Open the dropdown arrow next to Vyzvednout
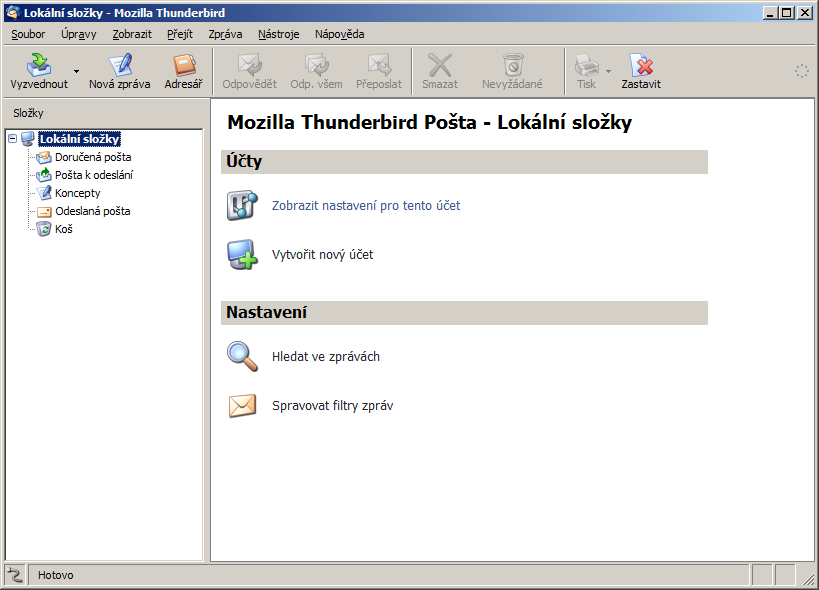819x590 pixels. tap(76, 72)
